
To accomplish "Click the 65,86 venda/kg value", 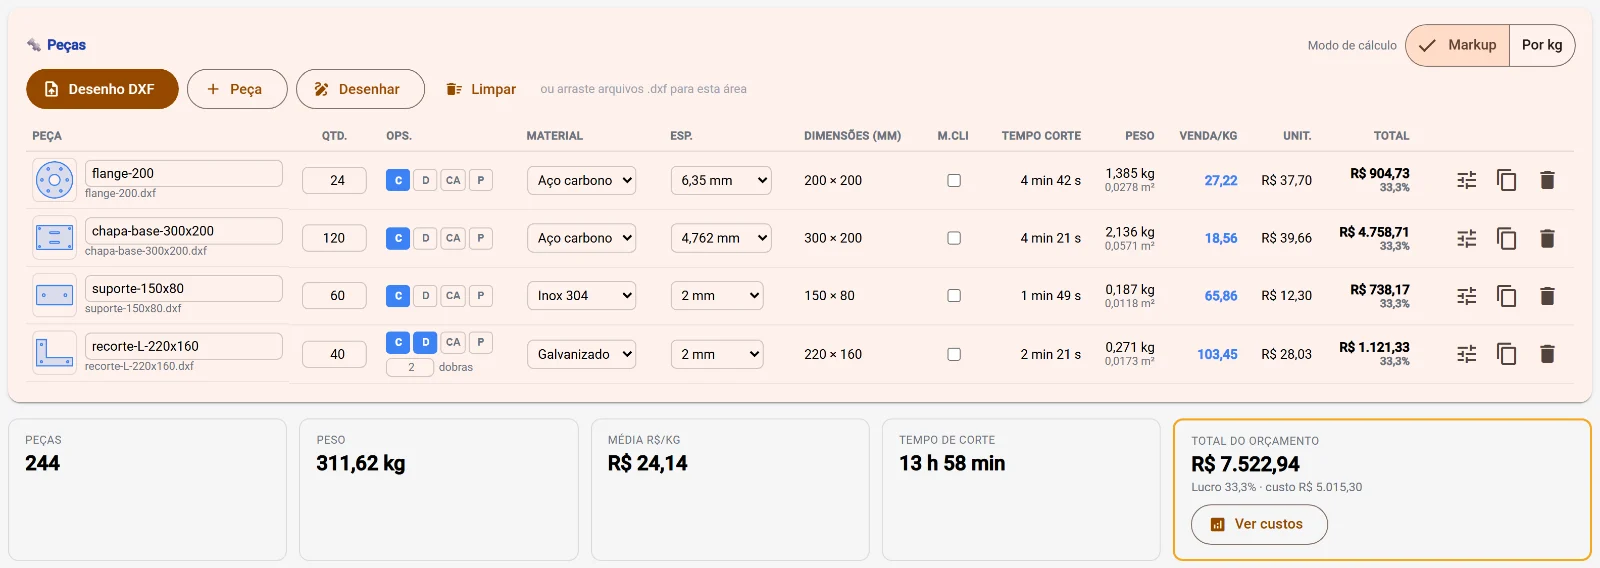I will click(1221, 296).
